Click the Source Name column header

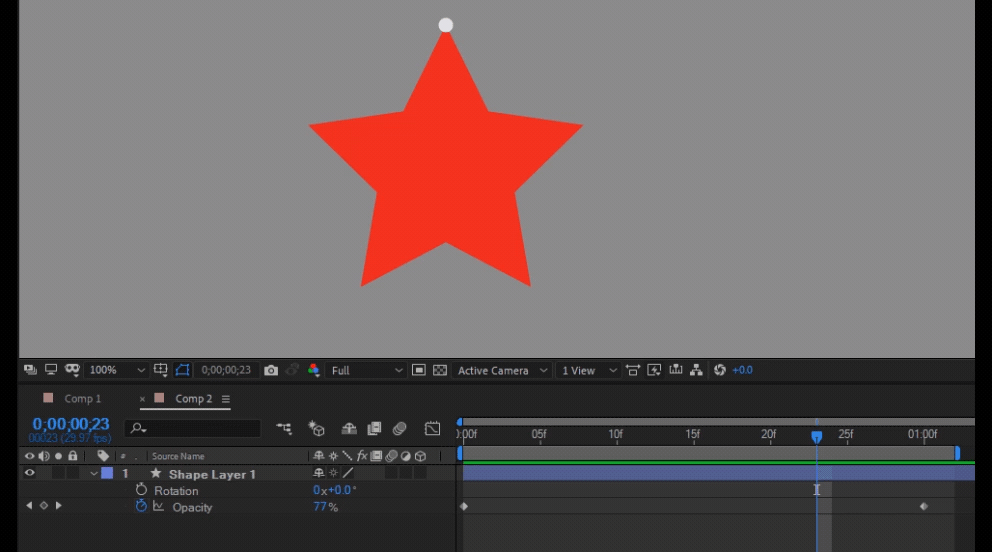tap(178, 457)
